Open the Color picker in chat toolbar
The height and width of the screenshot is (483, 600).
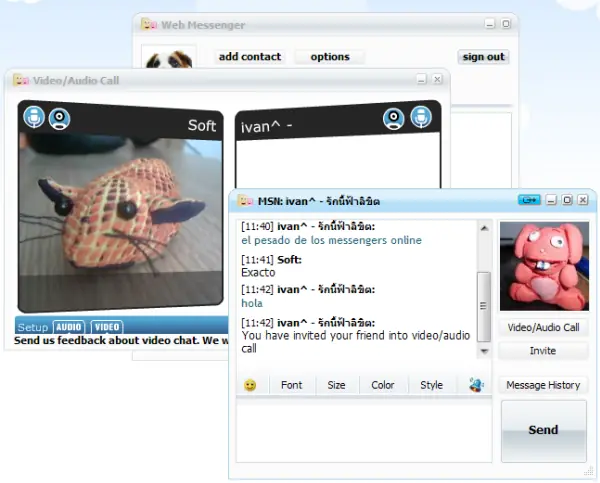tap(383, 385)
